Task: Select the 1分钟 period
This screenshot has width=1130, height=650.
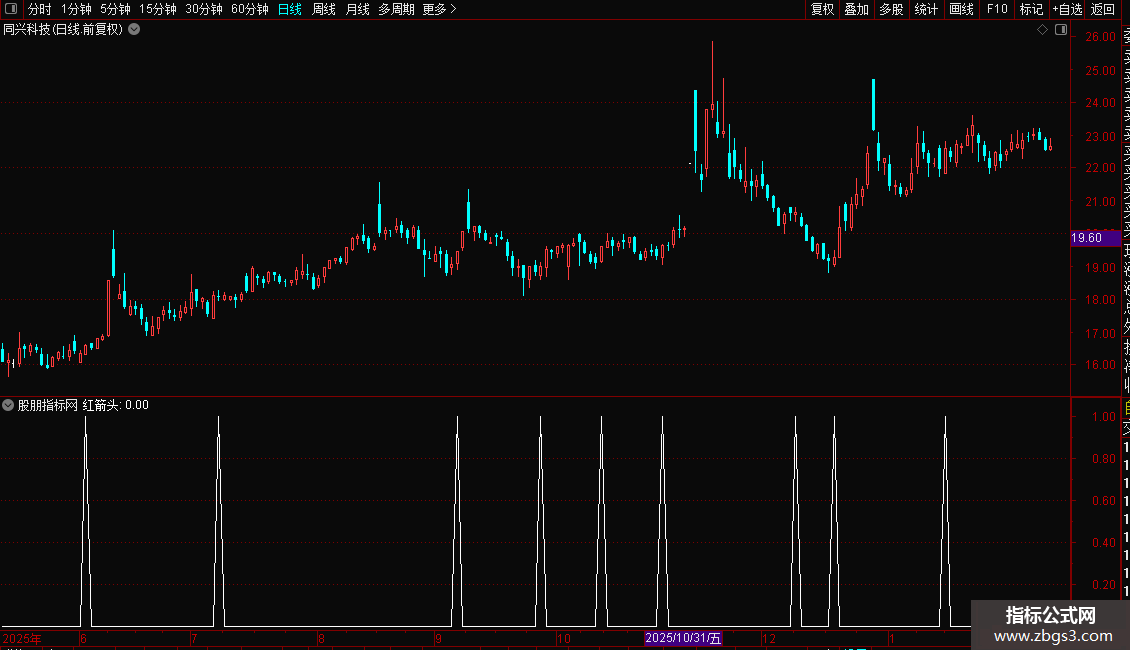Action: point(76,9)
